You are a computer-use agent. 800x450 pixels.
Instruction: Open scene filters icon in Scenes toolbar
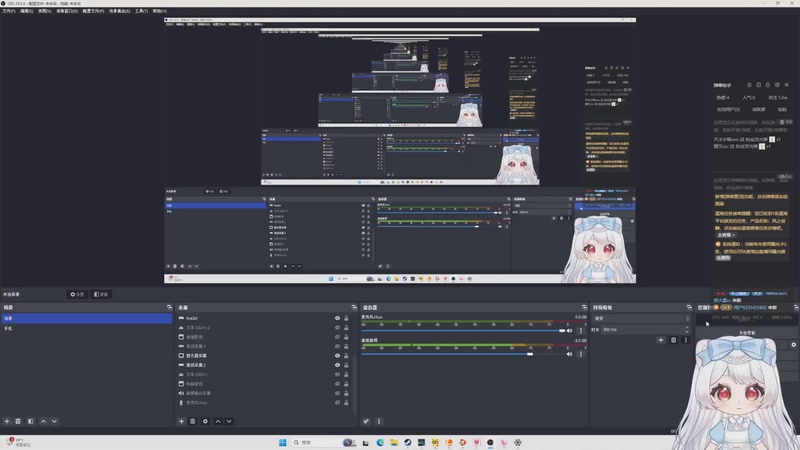31,421
